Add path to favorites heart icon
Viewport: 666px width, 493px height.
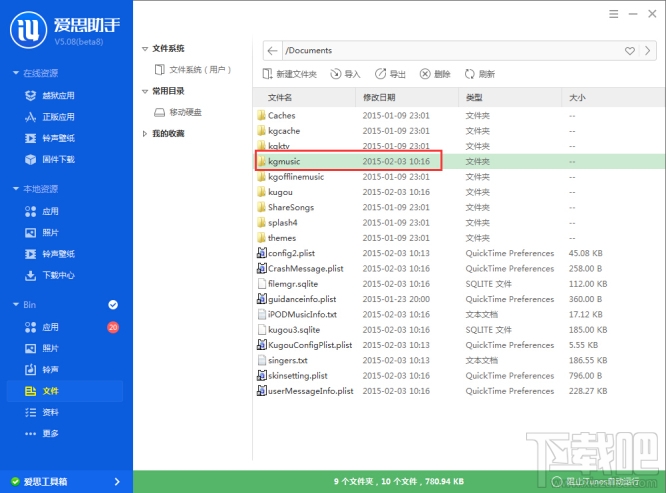[x=629, y=51]
